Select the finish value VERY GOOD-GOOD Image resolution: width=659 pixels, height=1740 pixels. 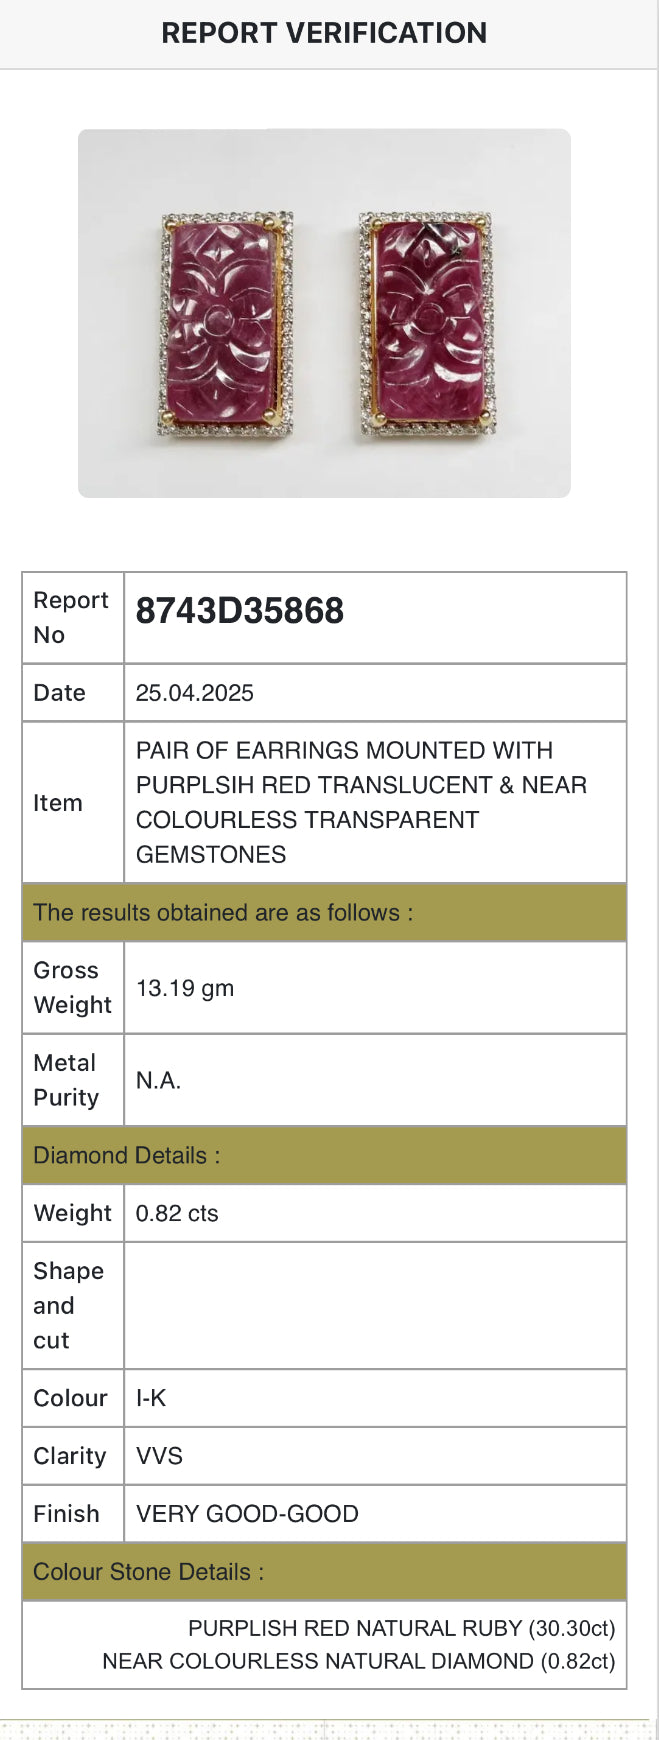pos(247,1514)
